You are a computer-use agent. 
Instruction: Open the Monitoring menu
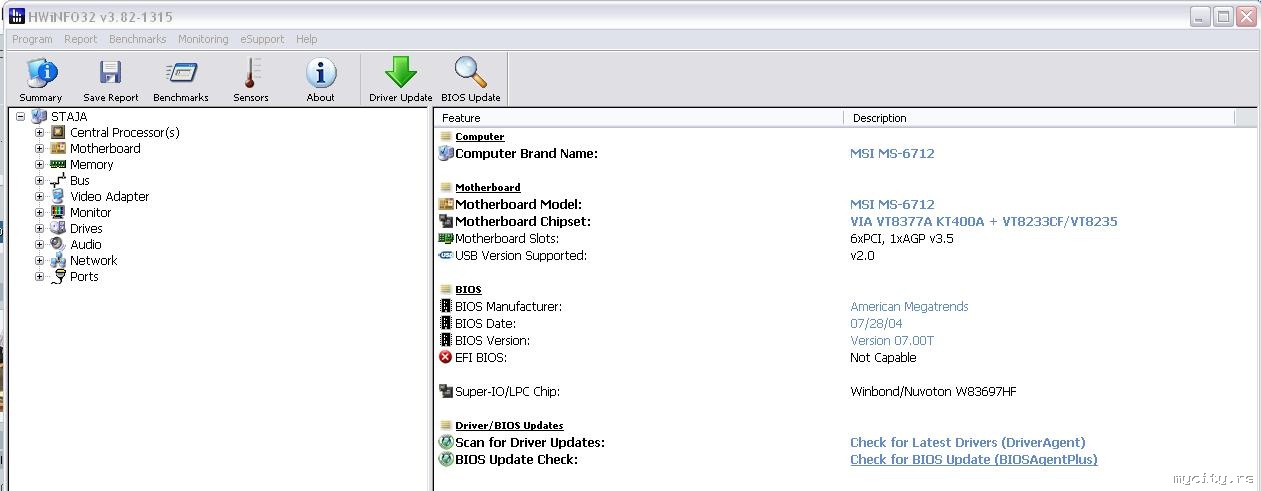[203, 39]
